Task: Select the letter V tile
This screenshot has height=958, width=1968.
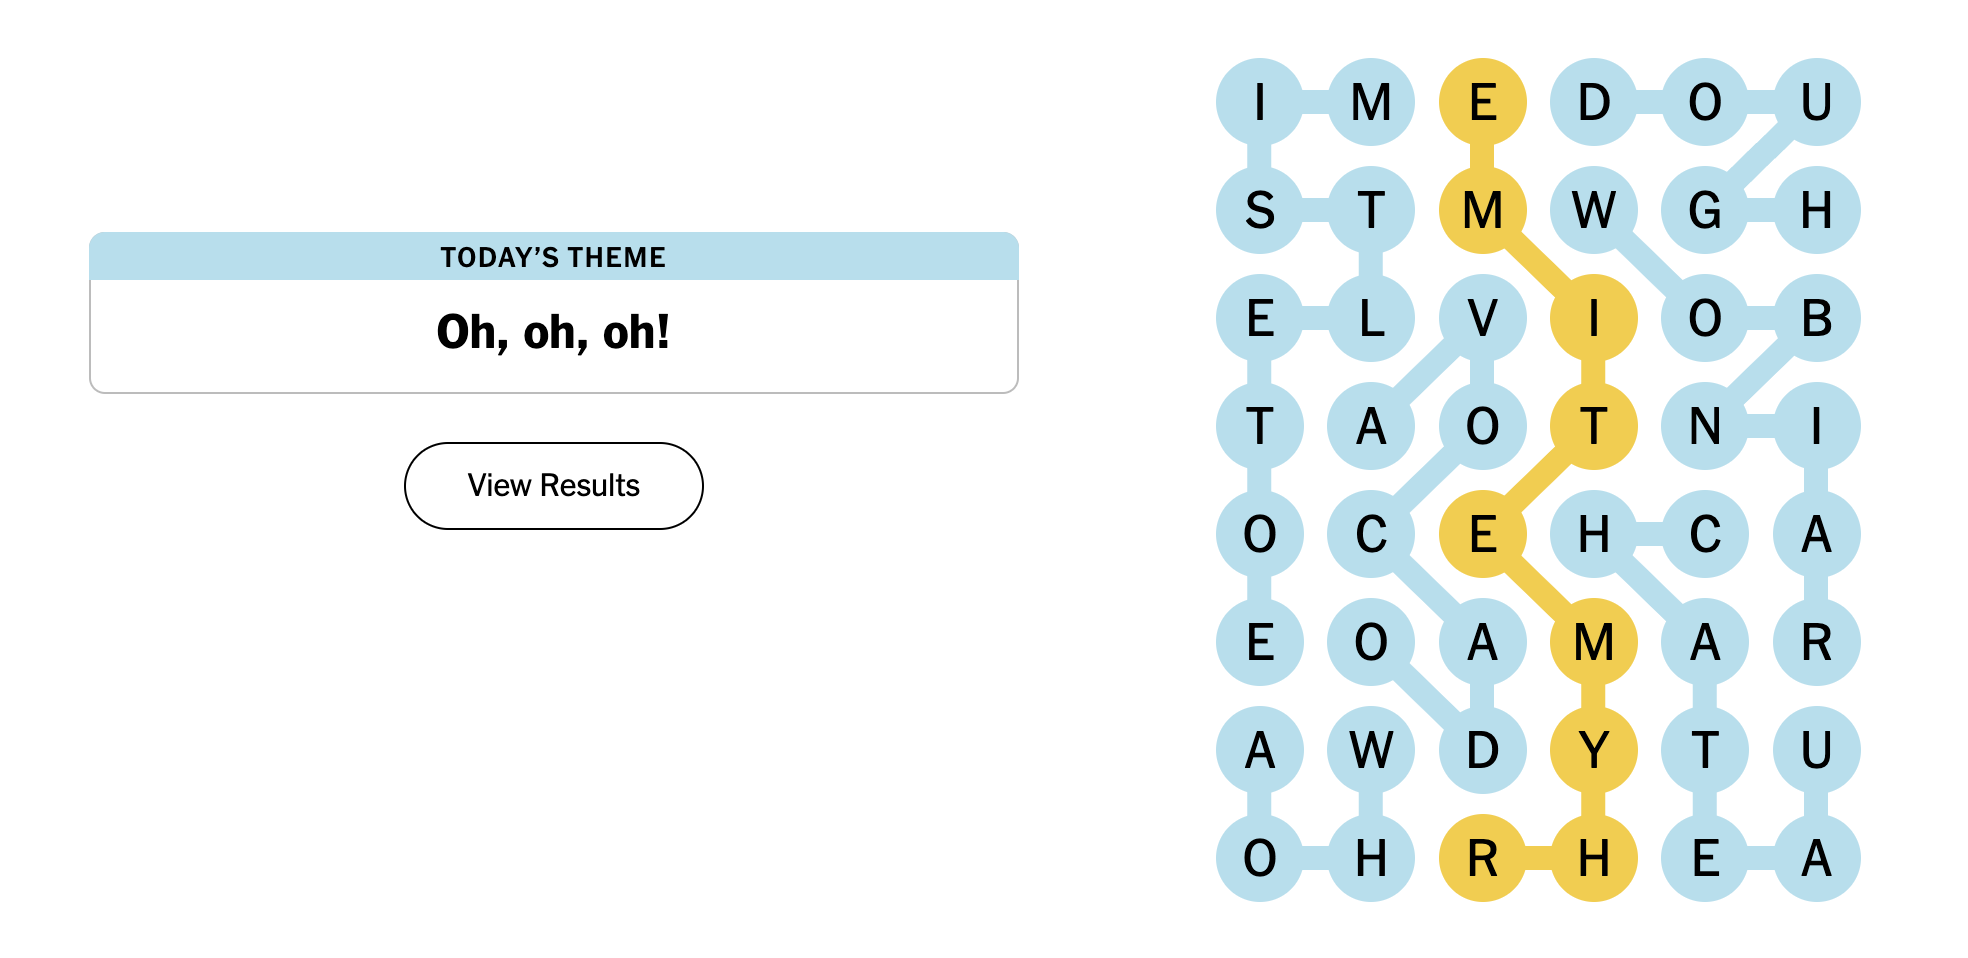Action: 1482,319
